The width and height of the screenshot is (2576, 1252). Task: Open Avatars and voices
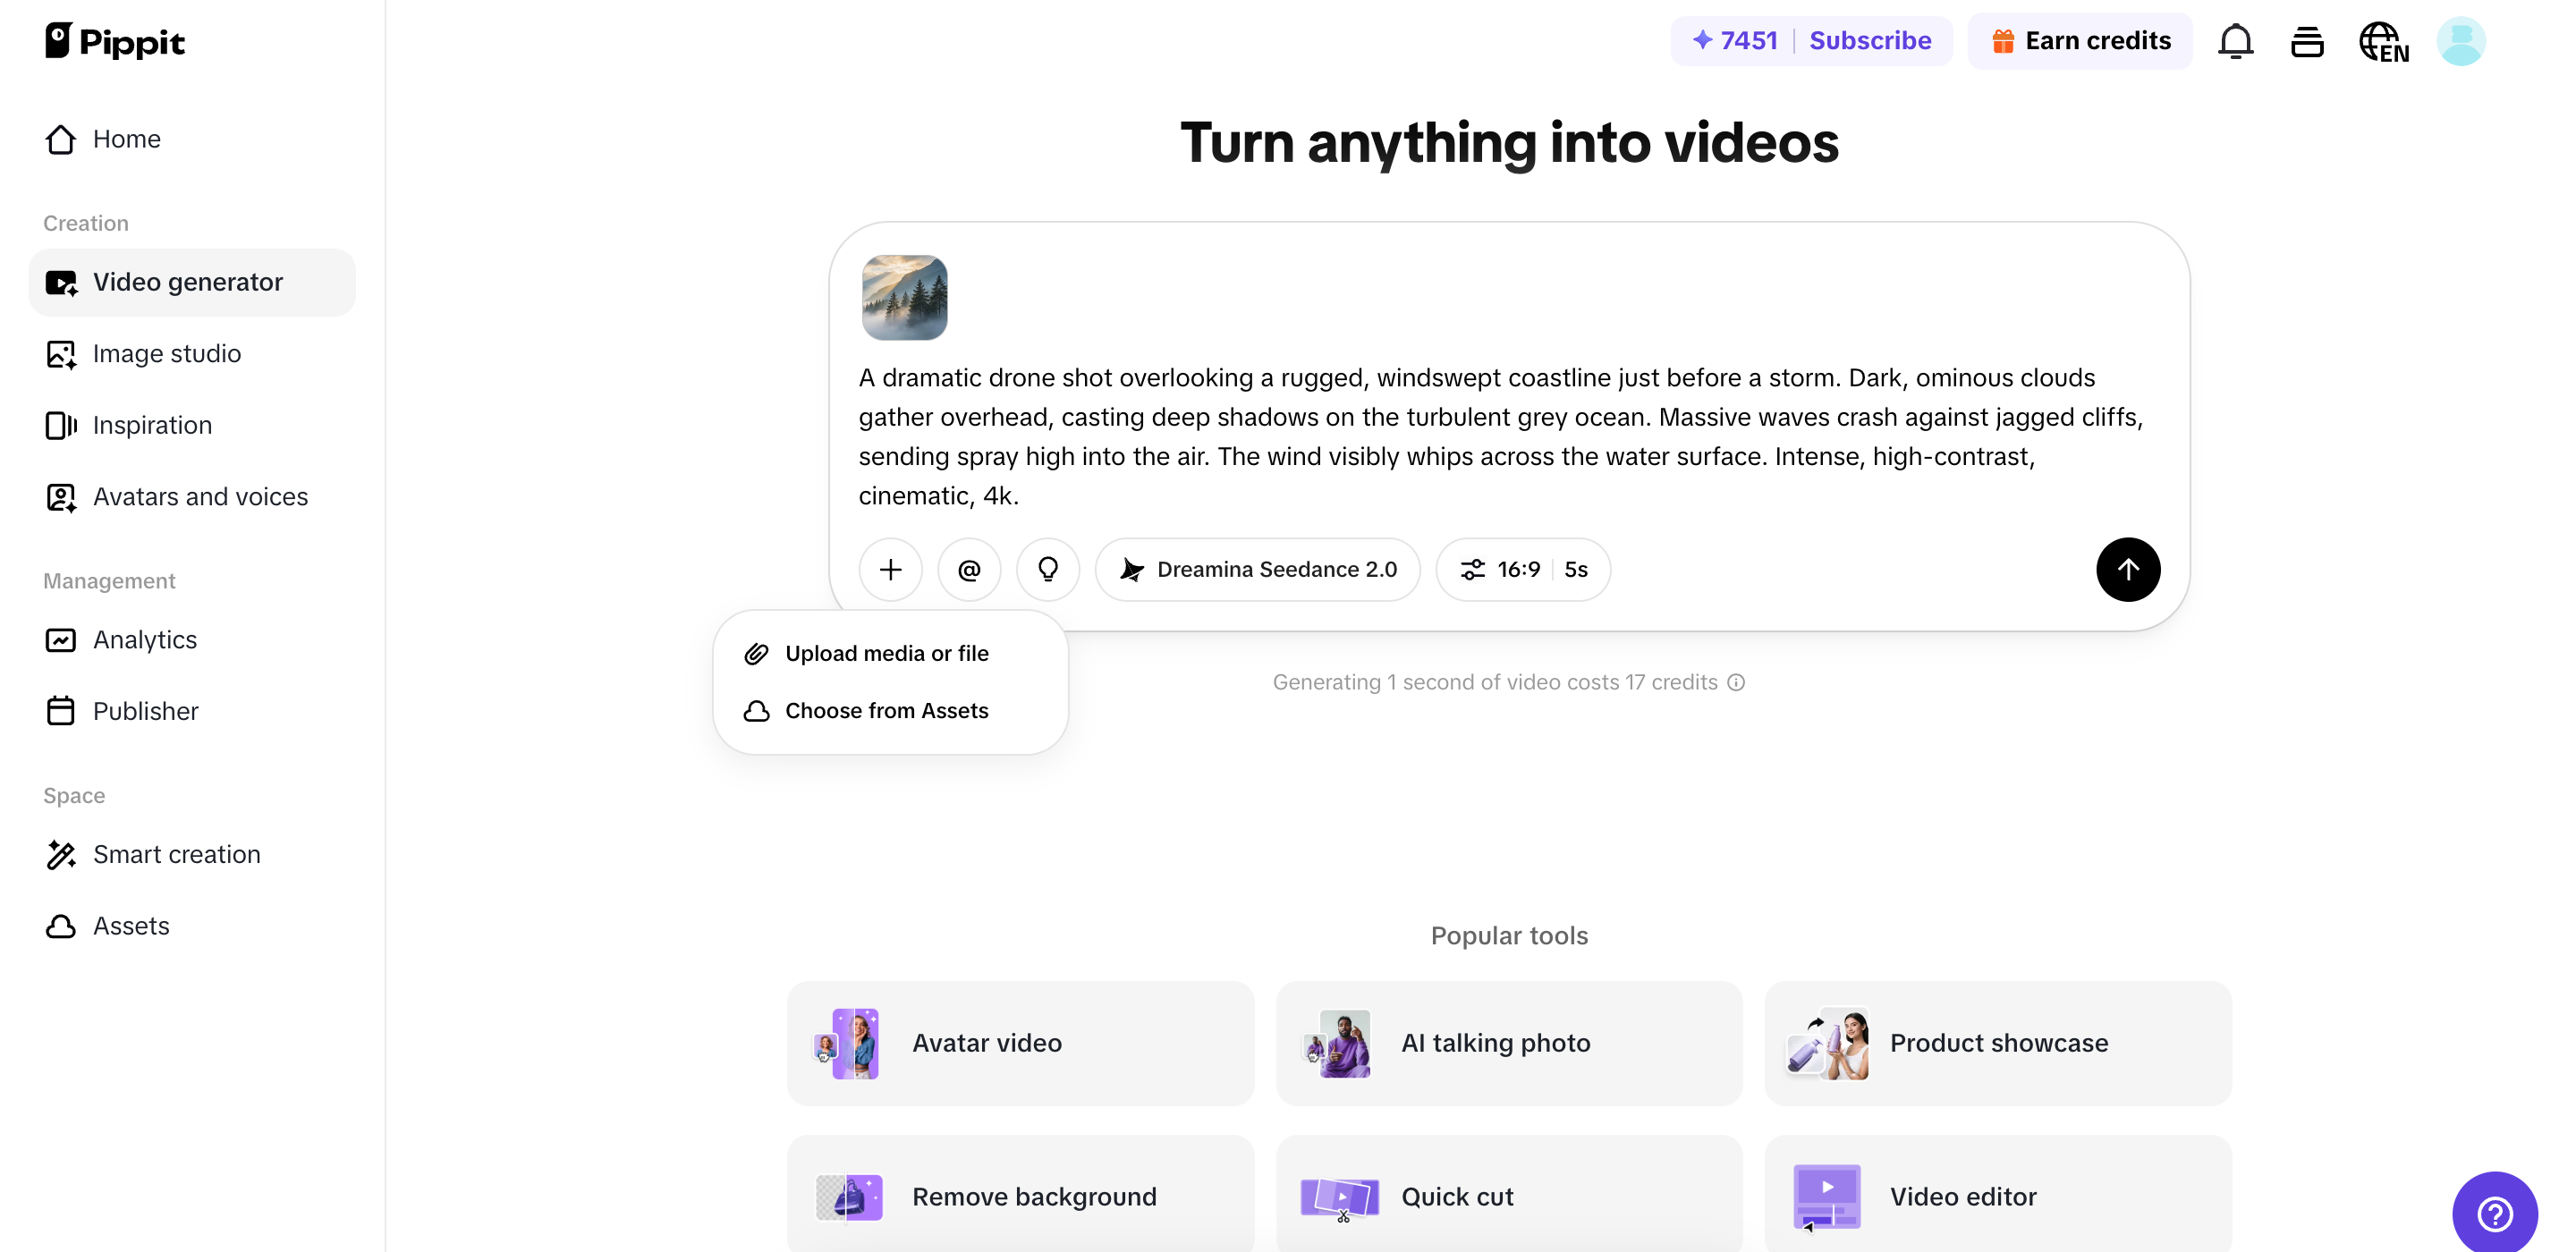click(x=200, y=496)
